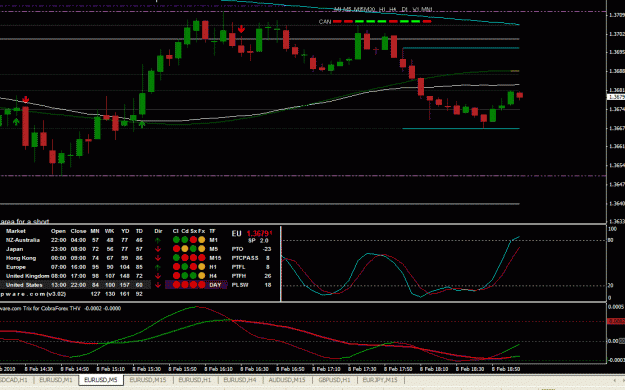Click the red Cl signal dot in DAY row
Viewport: 625px width, 390px height.
pos(176,285)
